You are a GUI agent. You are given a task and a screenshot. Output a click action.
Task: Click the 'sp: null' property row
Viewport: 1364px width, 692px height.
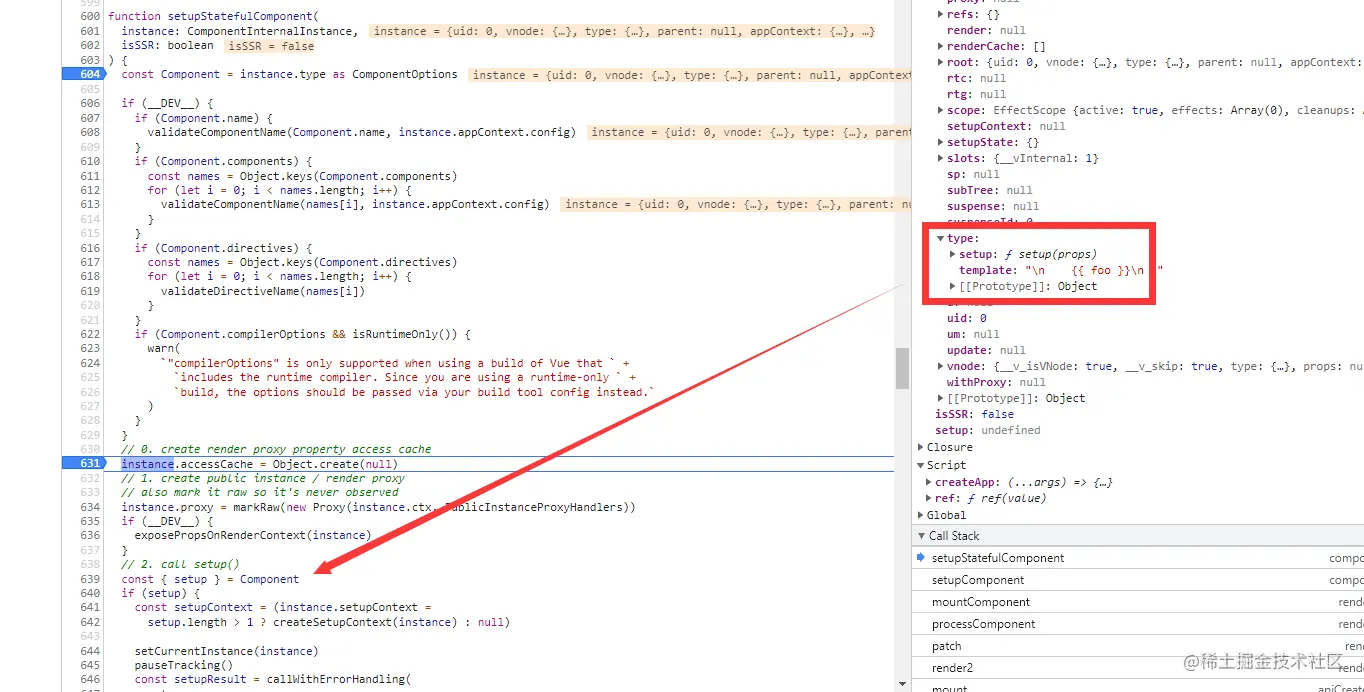[972, 174]
